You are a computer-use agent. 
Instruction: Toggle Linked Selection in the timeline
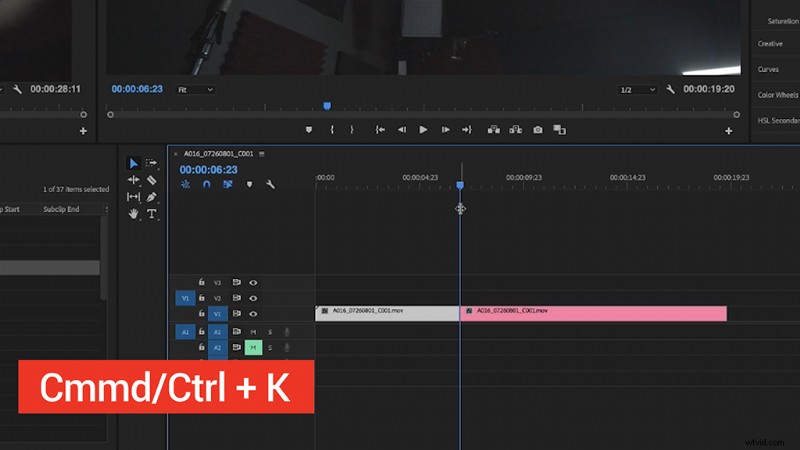pyautogui.click(x=228, y=184)
